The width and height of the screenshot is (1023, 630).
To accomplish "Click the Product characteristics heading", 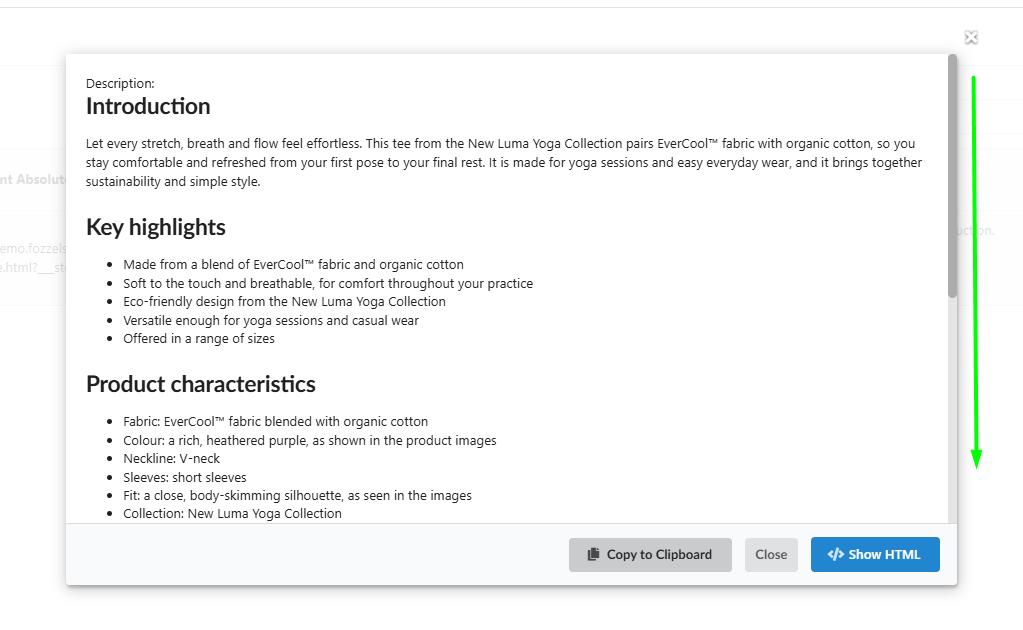I will pyautogui.click(x=201, y=384).
